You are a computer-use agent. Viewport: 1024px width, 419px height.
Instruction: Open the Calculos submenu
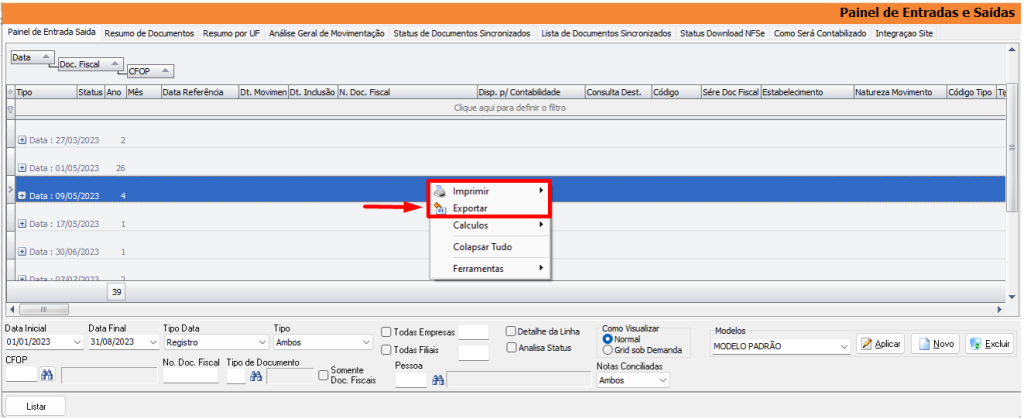(489, 225)
